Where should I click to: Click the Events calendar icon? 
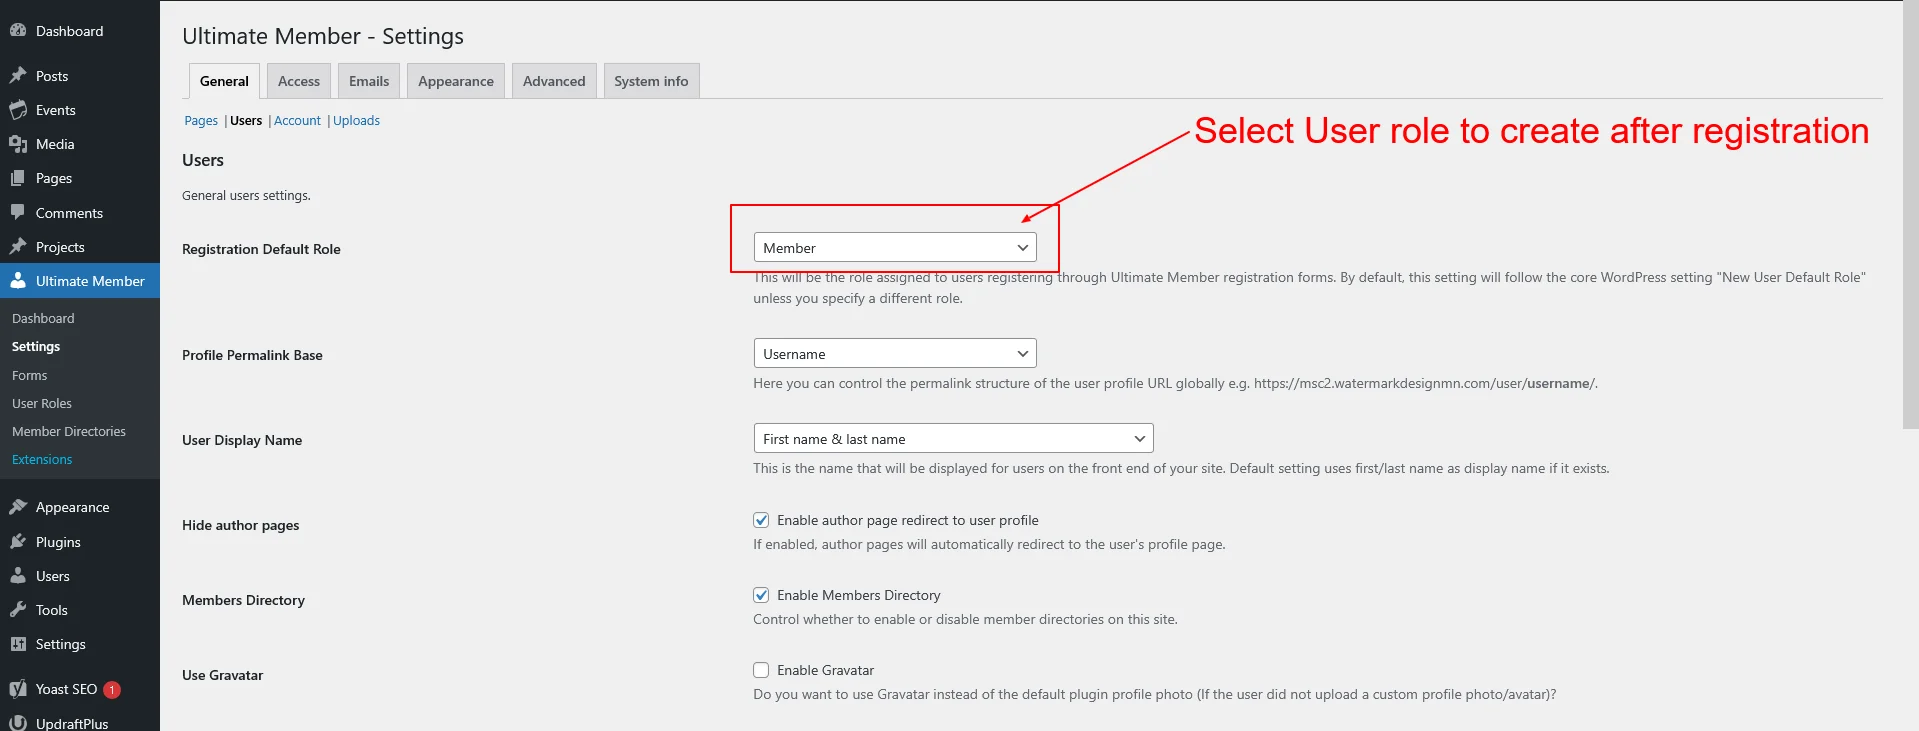[x=18, y=110]
